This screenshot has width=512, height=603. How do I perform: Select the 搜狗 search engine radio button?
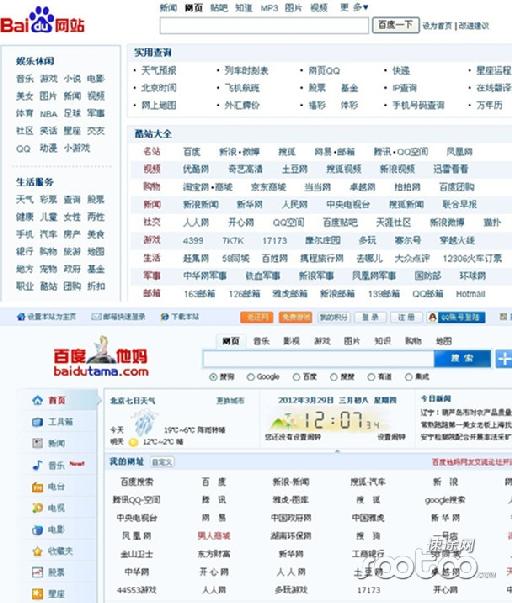pos(213,377)
